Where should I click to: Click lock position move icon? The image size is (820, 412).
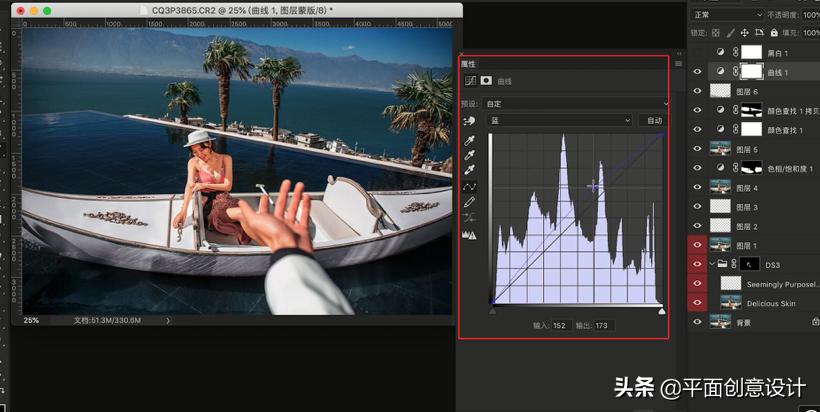(745, 33)
